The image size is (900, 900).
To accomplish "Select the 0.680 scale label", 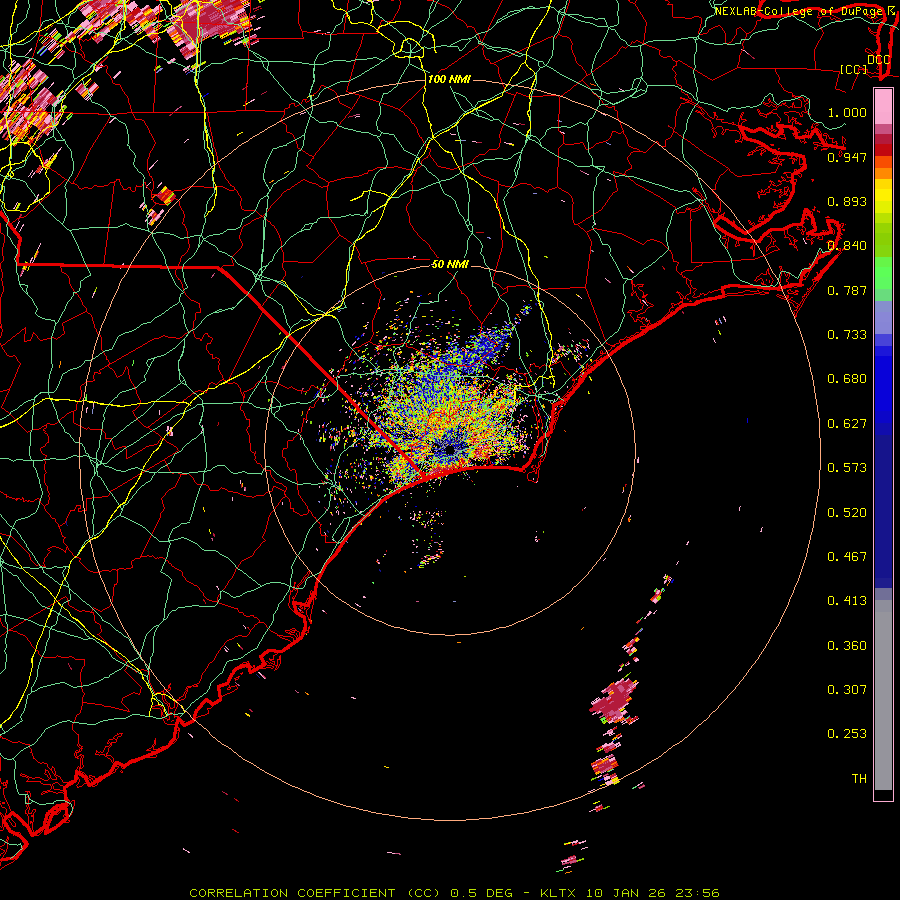I will point(847,379).
